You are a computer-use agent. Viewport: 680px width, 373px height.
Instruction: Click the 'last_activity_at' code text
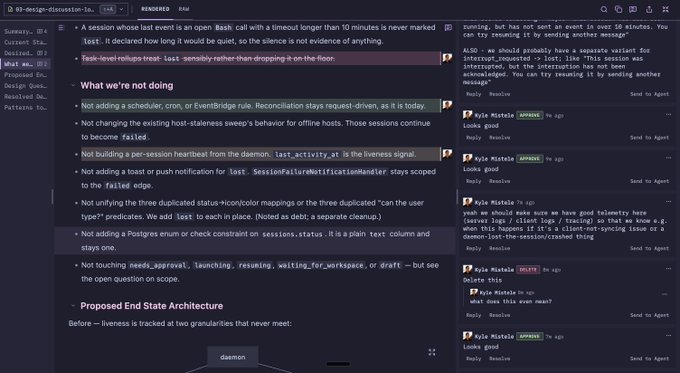point(307,154)
